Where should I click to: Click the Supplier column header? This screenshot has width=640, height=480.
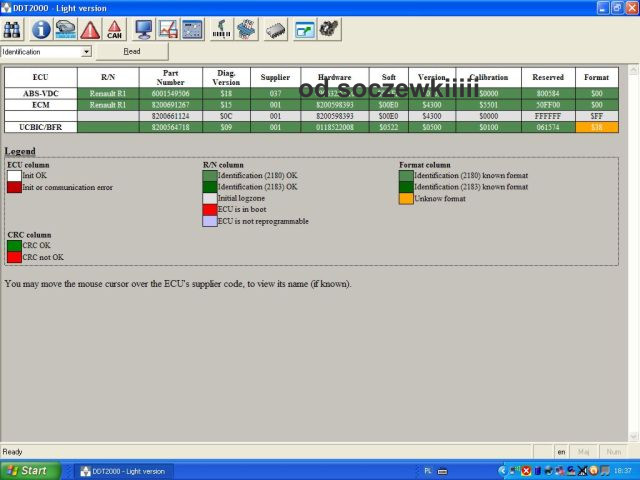point(276,78)
